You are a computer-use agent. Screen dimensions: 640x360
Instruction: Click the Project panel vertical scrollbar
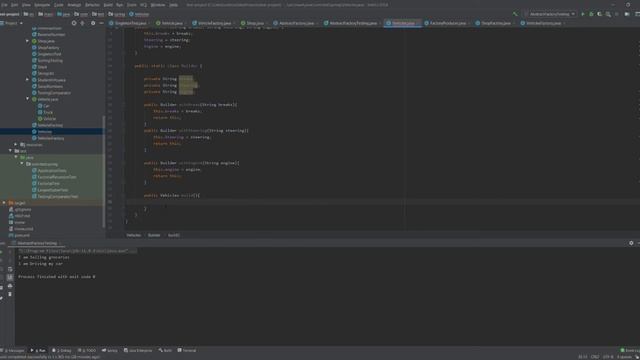pos(104,171)
